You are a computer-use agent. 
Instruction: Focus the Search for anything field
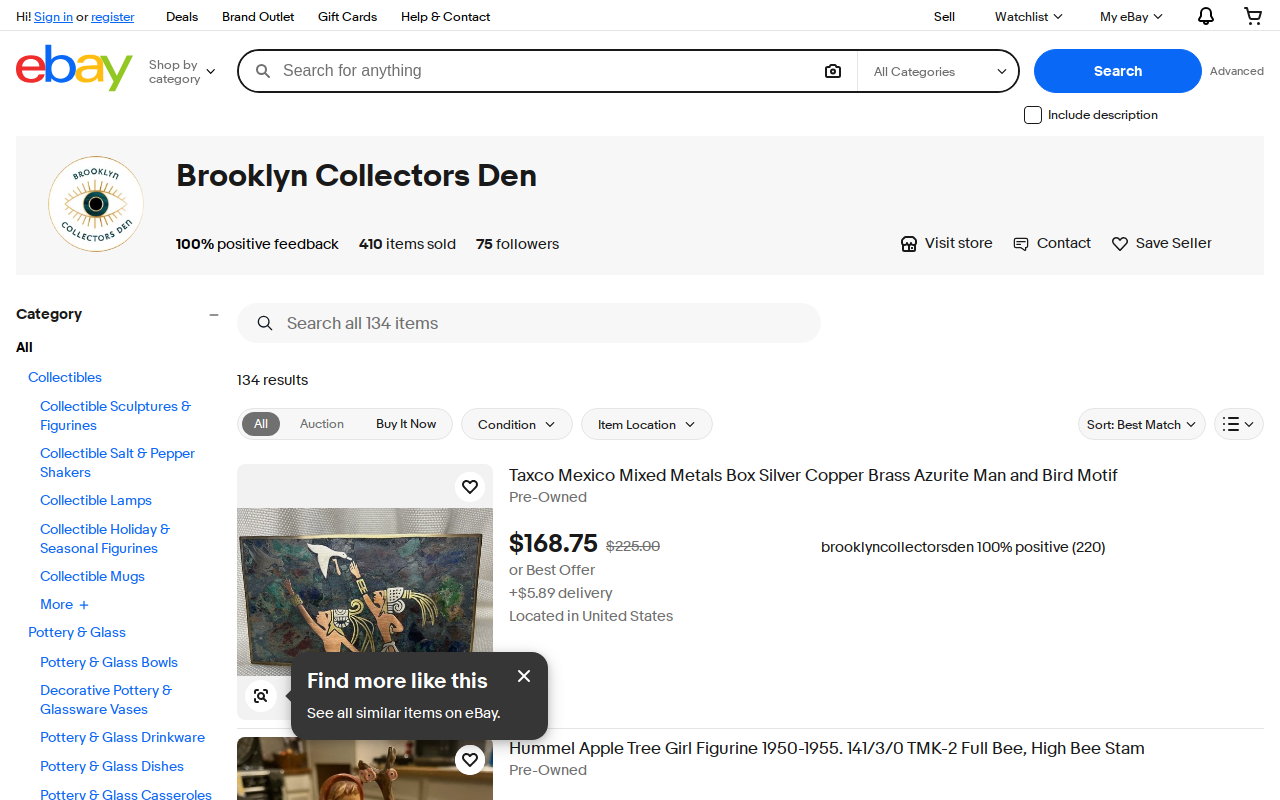545,71
